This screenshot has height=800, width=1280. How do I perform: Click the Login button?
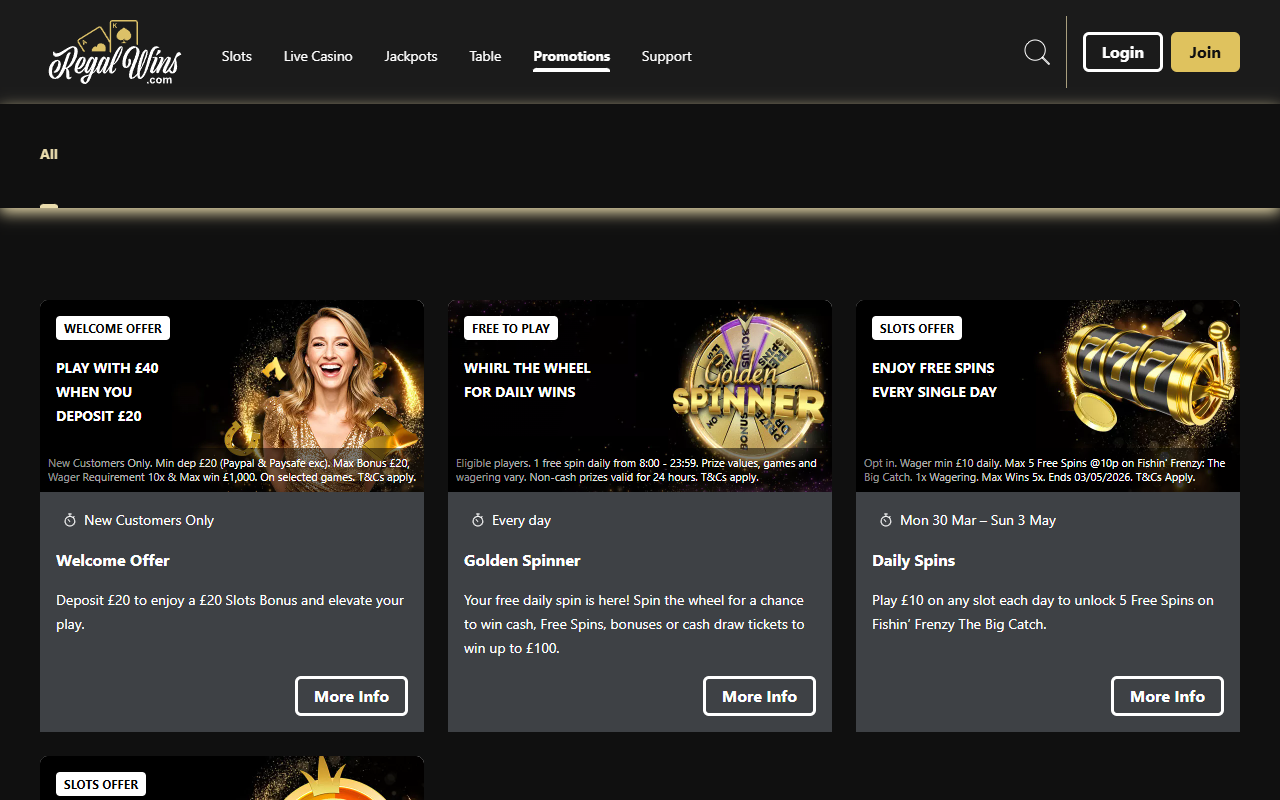1123,52
